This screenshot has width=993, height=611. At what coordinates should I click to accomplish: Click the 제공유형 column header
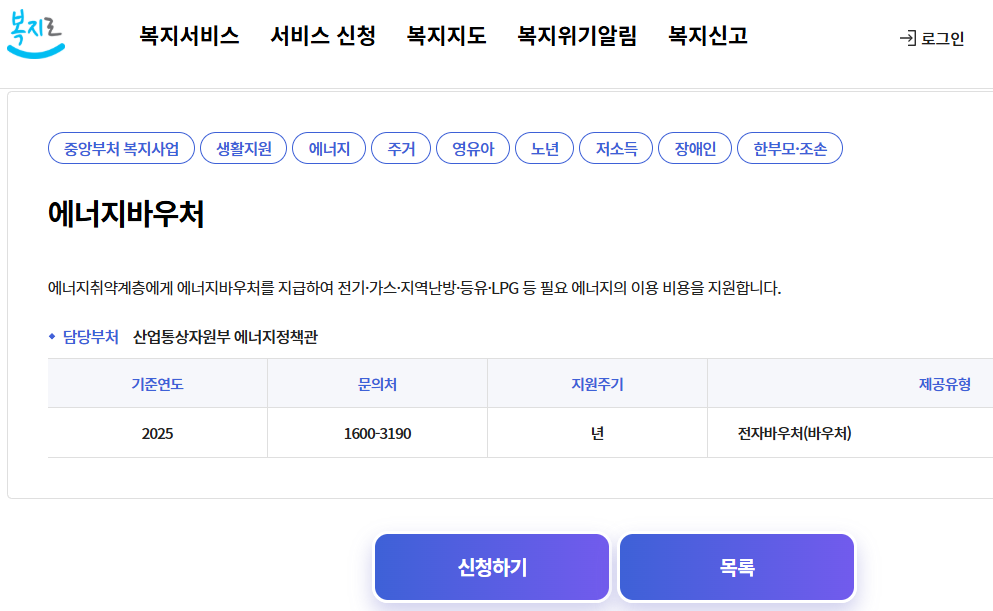pyautogui.click(x=945, y=384)
